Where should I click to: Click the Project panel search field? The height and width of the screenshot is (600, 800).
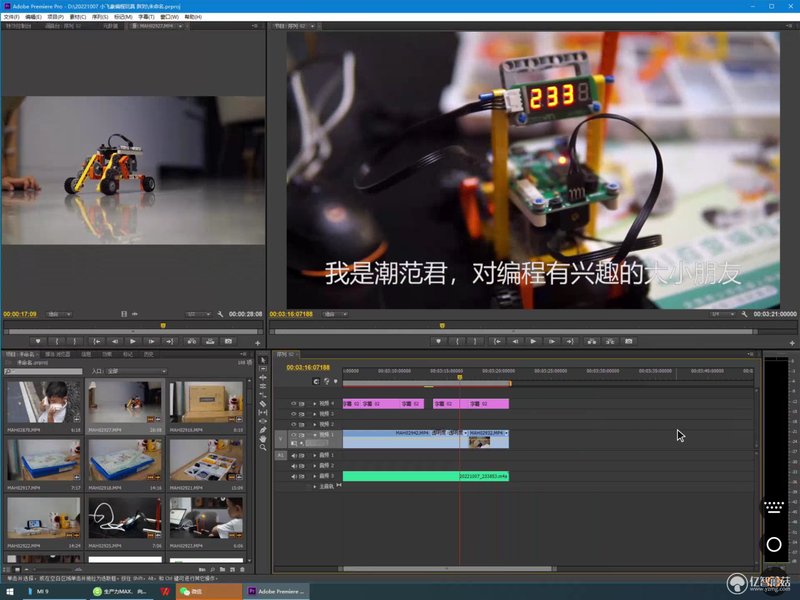[x=43, y=371]
